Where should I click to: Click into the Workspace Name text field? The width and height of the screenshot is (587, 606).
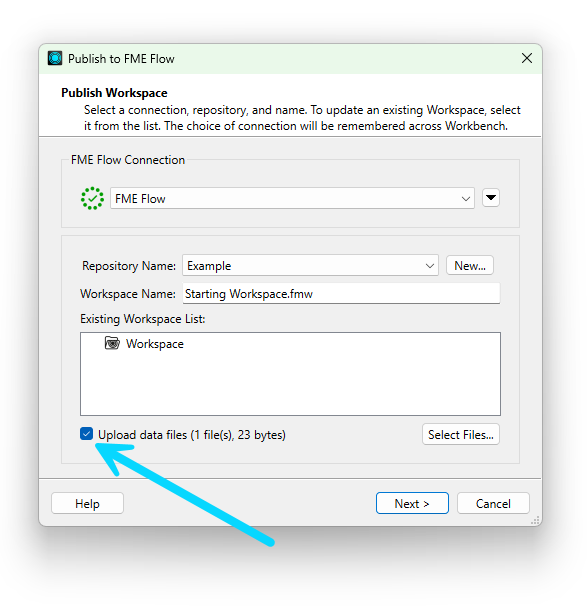coord(341,293)
